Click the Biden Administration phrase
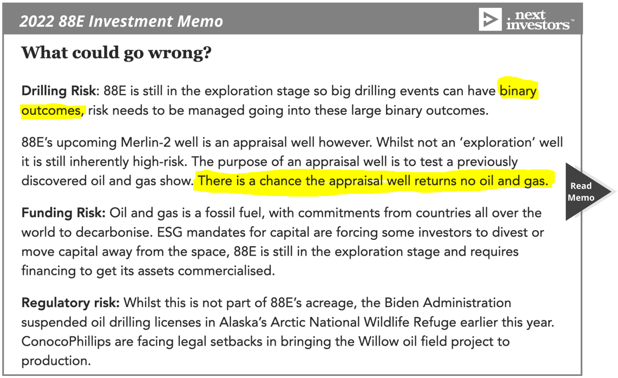This screenshot has height=378, width=618. point(448,303)
